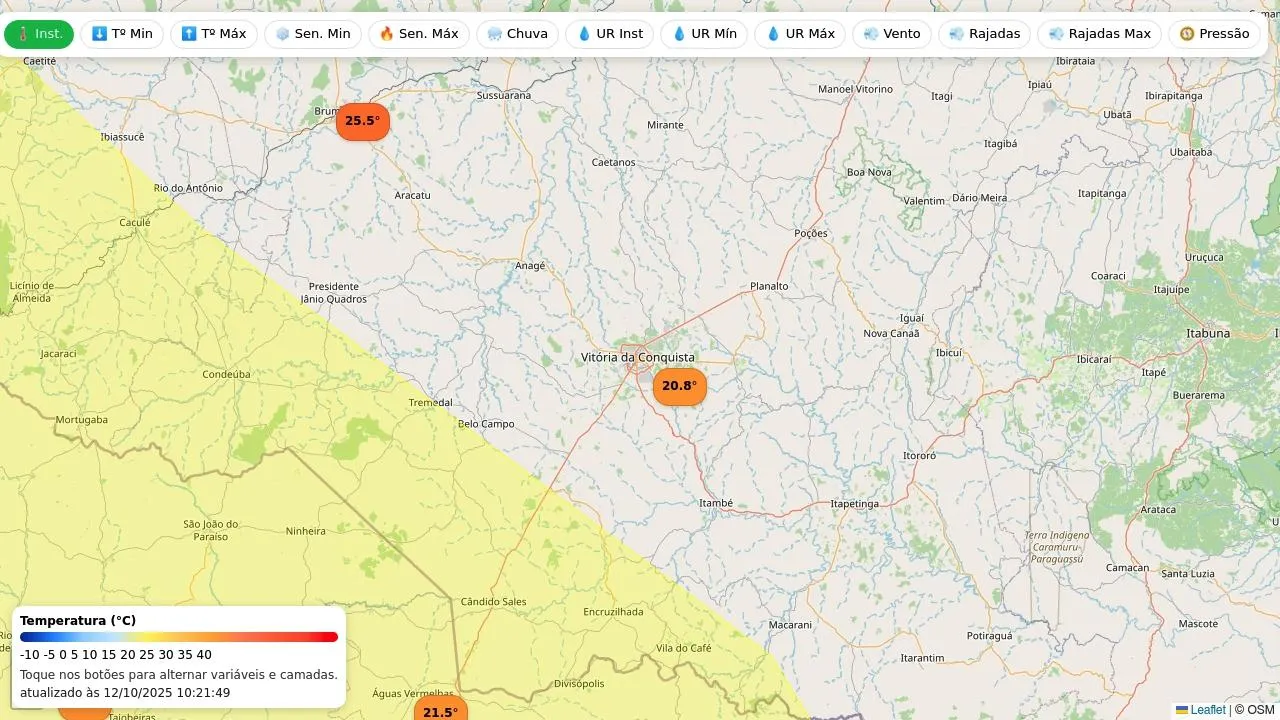Switch to Tº Min layer
The image size is (1280, 720).
(x=122, y=34)
